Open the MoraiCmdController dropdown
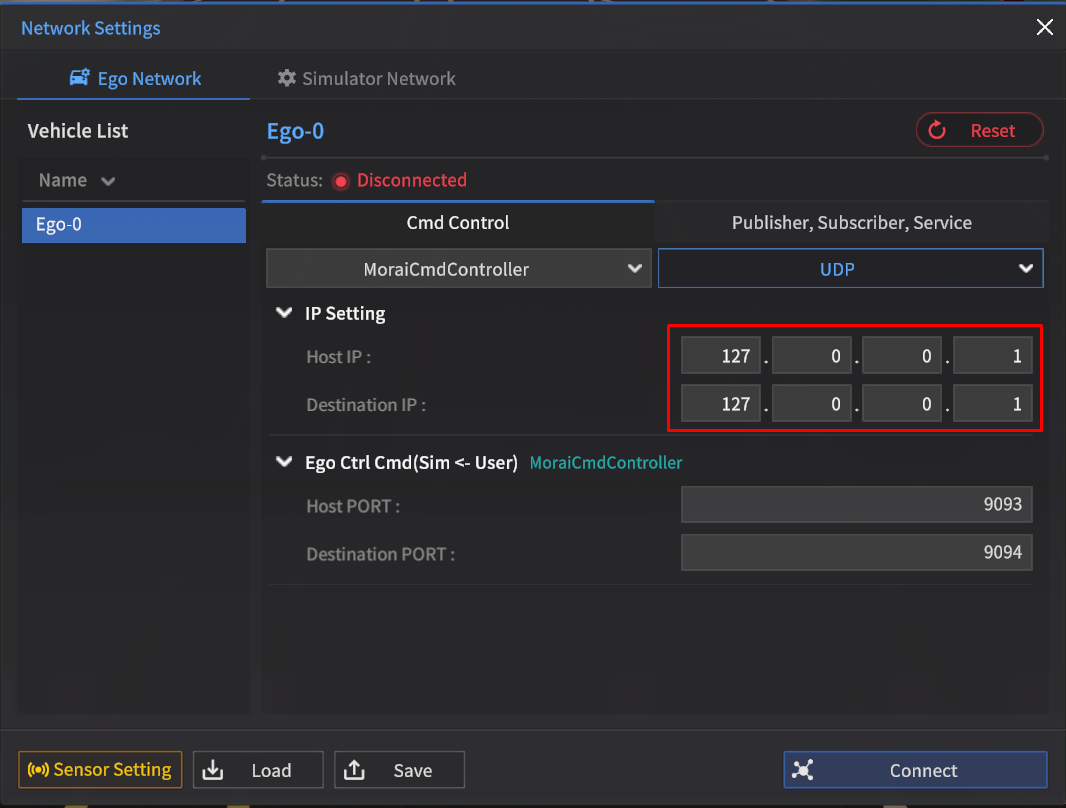1066x808 pixels. tap(458, 268)
